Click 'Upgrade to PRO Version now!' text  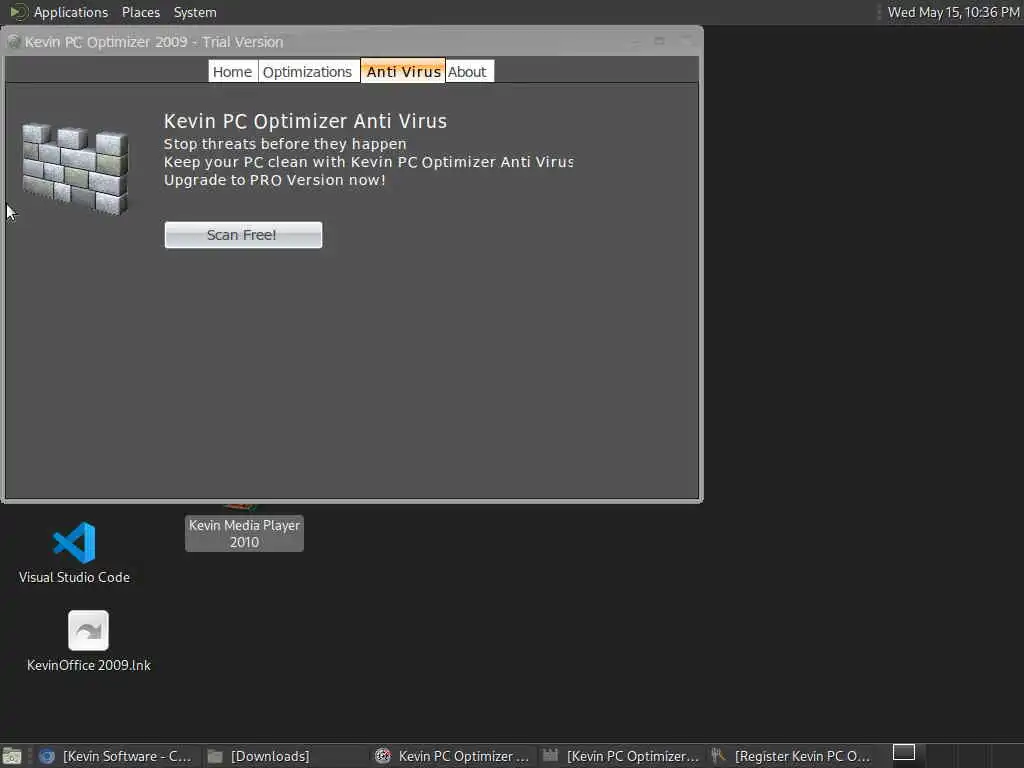274,180
